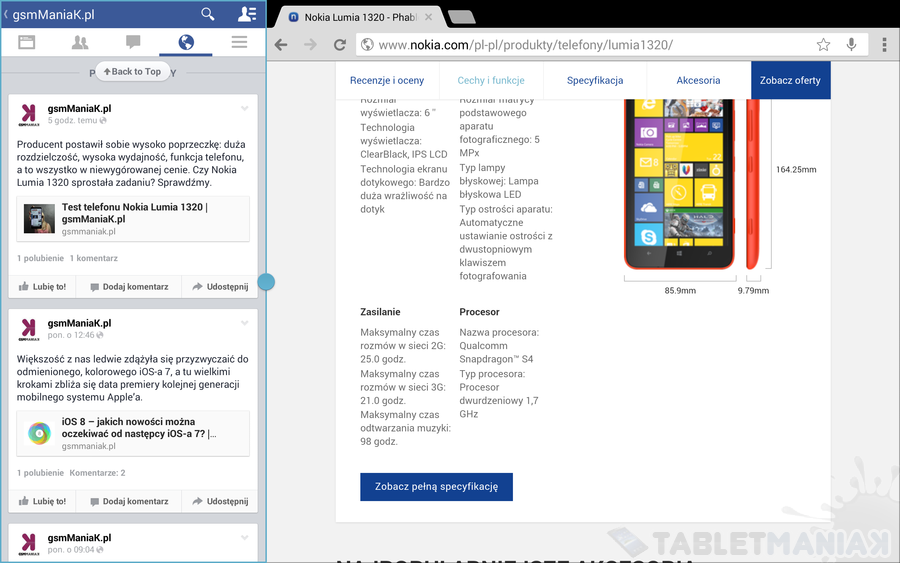Select the Zasilanie heading text
This screenshot has width=900, height=563.
coord(380,312)
